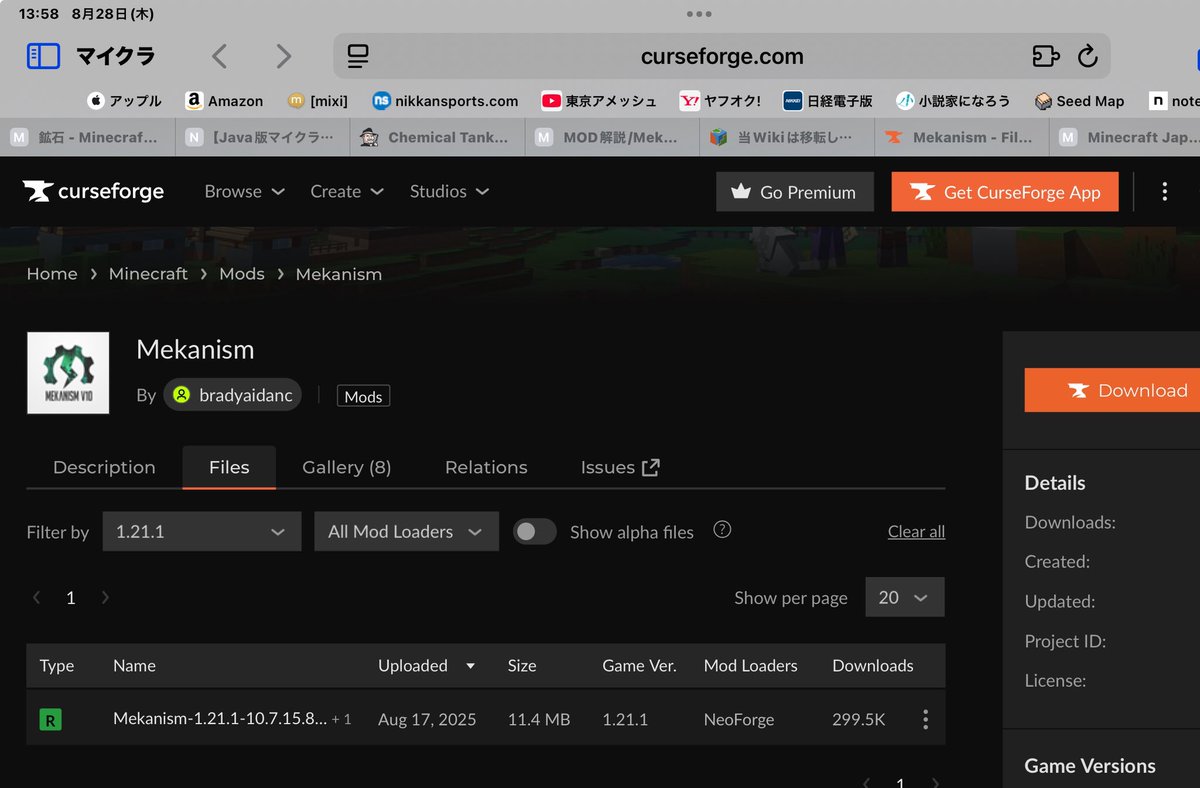Open the Safari sidebar icon
The image size is (1200, 788).
pyautogui.click(x=43, y=56)
